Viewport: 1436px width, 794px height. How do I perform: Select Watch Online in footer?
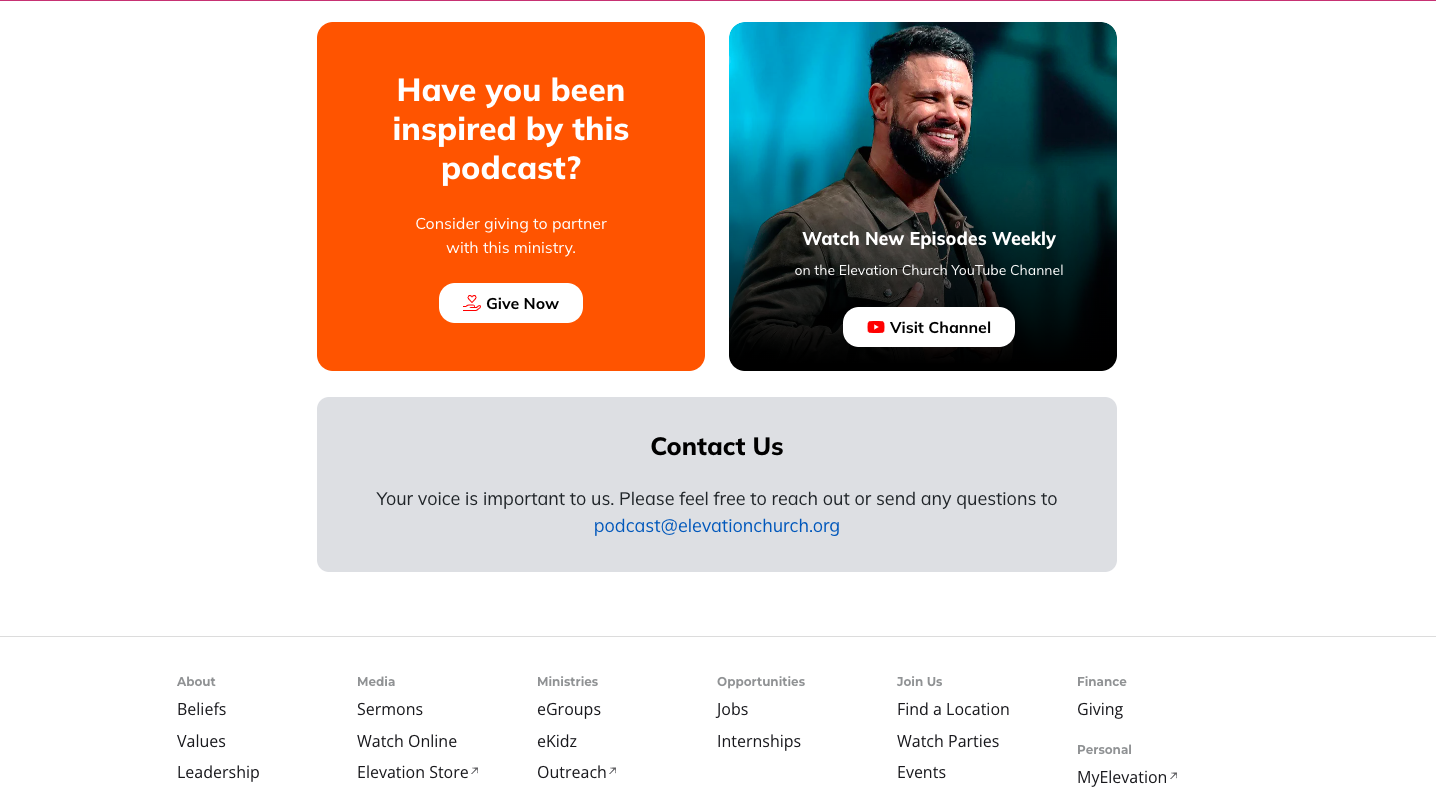tap(407, 741)
